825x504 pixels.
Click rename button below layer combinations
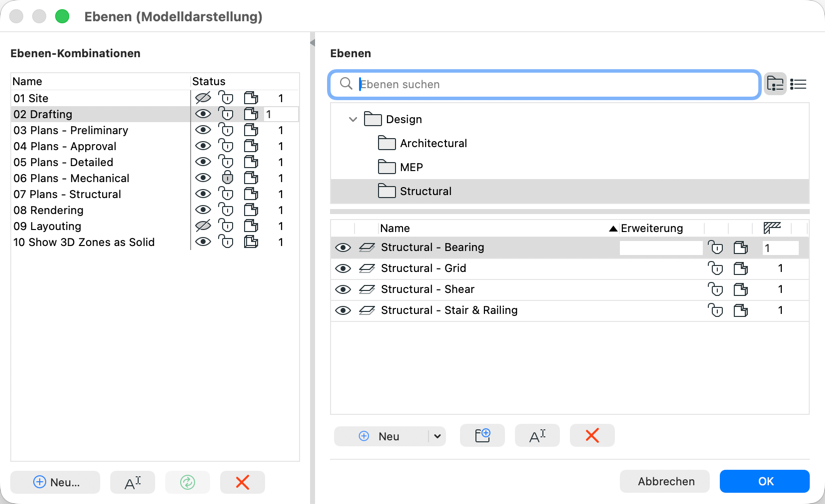pos(133,482)
